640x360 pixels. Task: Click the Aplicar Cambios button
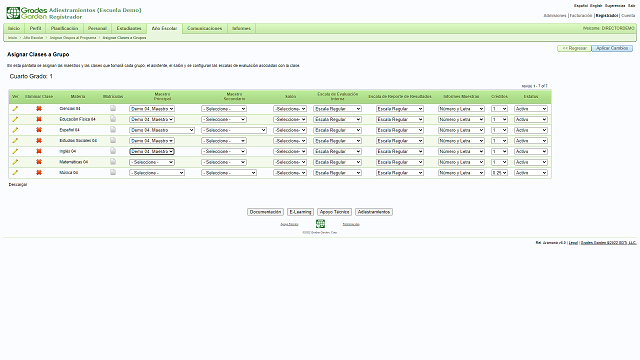612,48
